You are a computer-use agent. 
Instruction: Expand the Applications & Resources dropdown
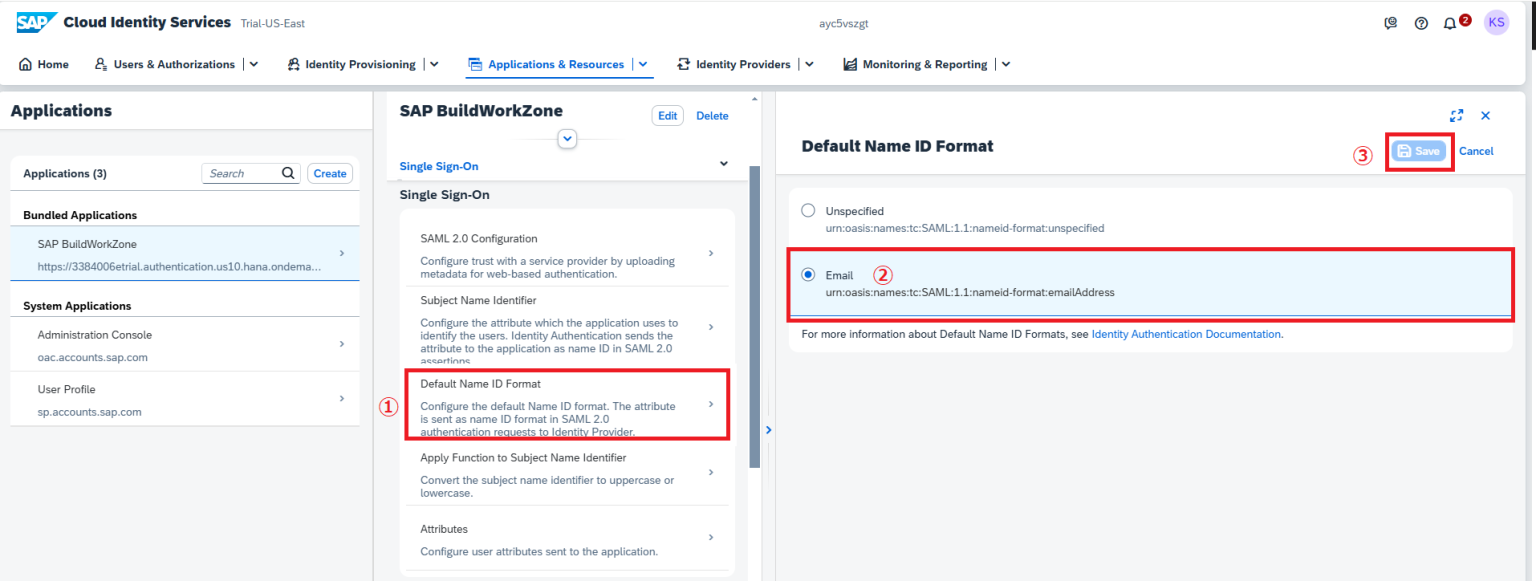tap(641, 63)
